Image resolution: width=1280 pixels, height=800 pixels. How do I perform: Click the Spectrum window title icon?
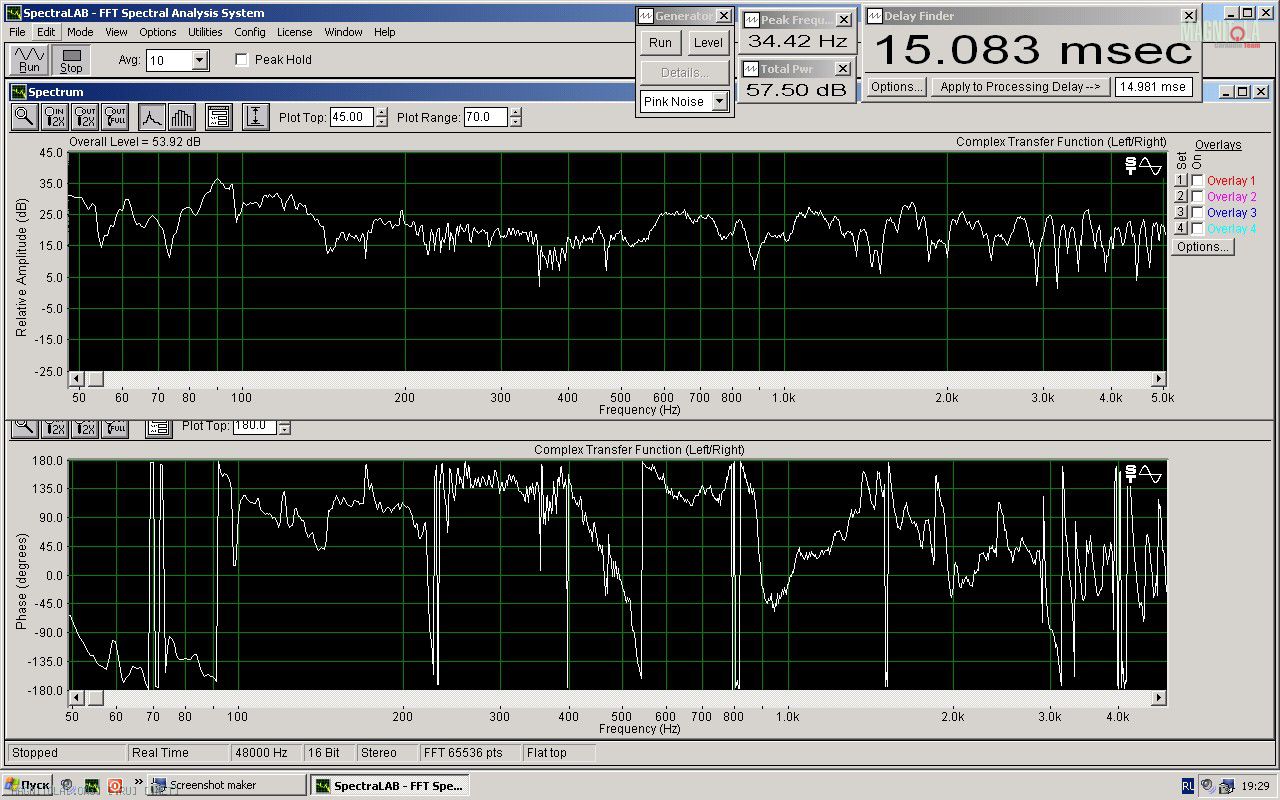coord(18,92)
